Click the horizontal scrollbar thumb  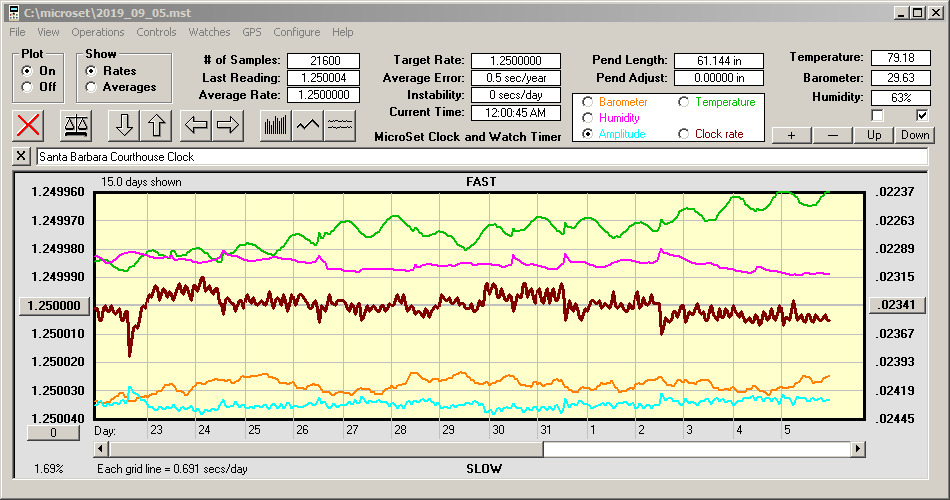point(326,449)
